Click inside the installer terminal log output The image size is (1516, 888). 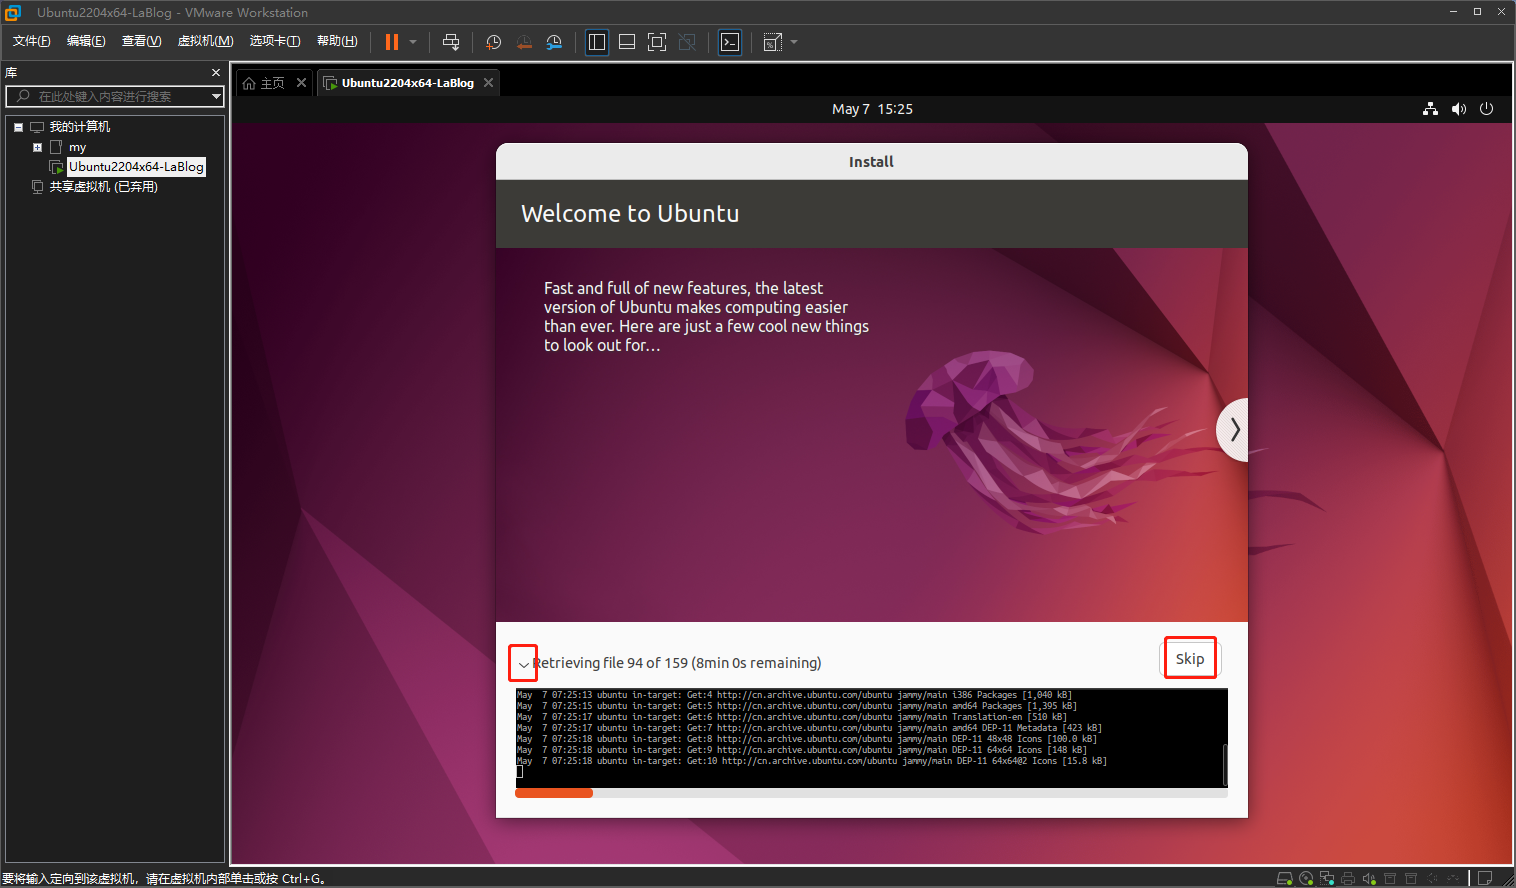(x=868, y=737)
